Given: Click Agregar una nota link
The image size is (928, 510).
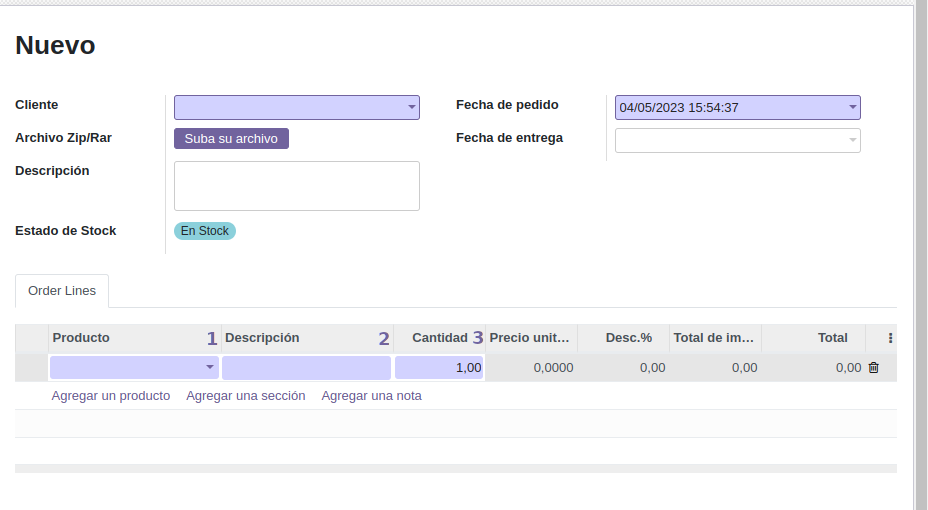Looking at the screenshot, I should point(371,396).
